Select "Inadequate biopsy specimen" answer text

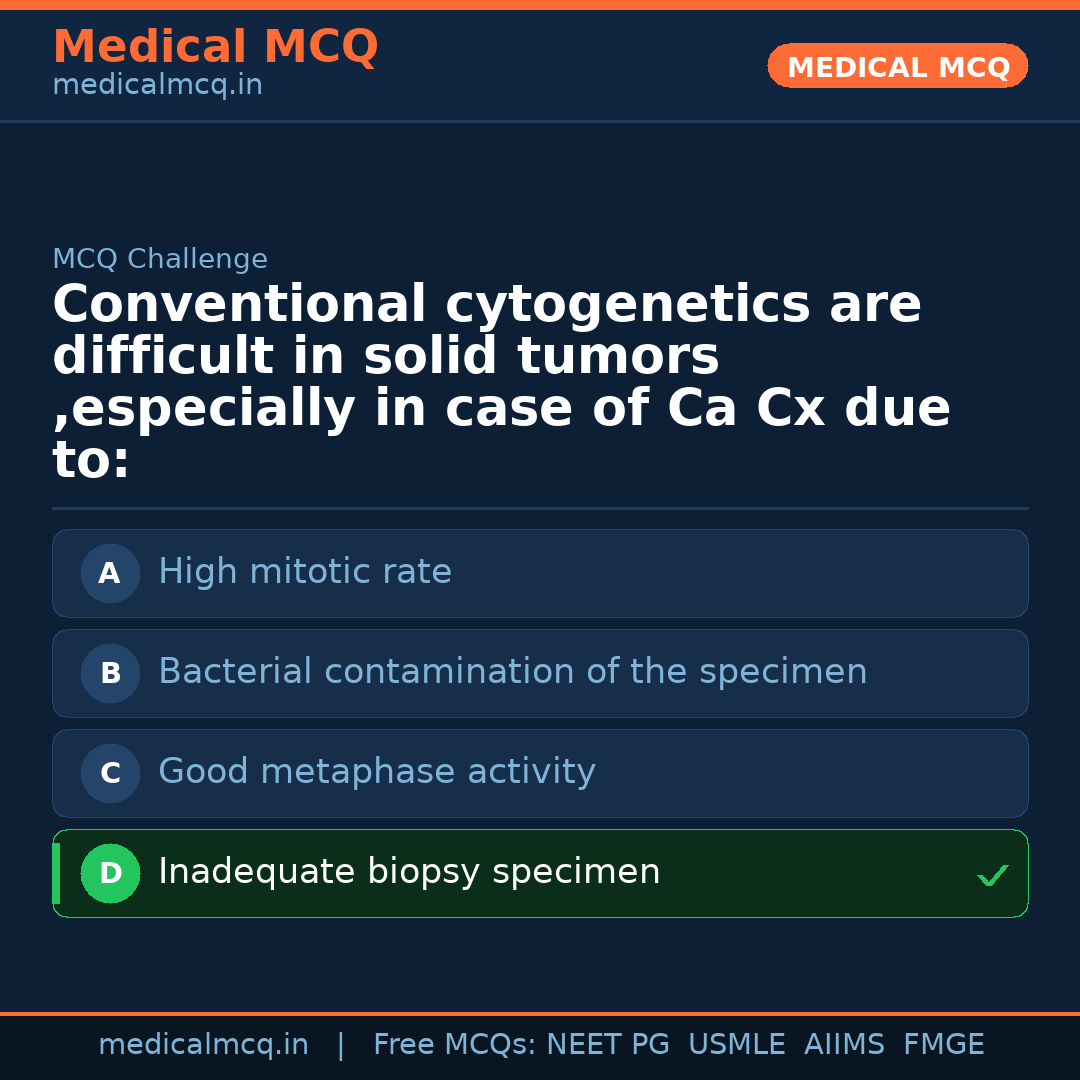[409, 872]
